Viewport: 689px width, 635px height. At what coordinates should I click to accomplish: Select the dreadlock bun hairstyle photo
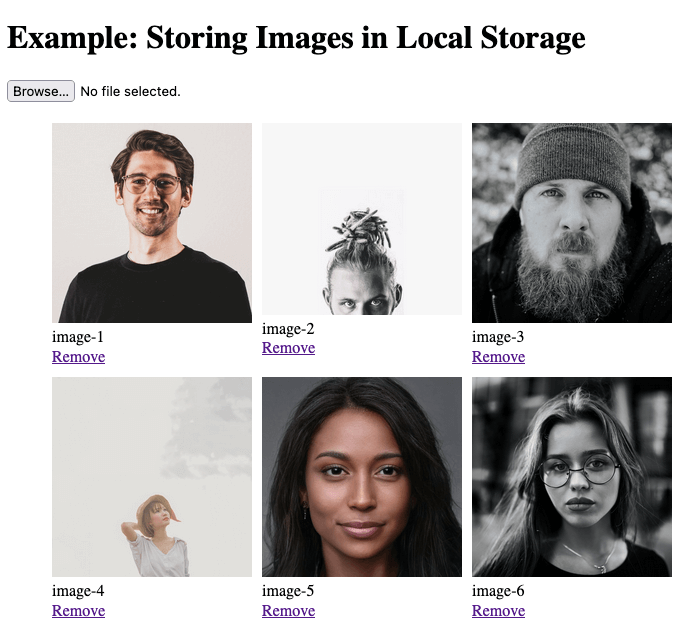pyautogui.click(x=362, y=219)
